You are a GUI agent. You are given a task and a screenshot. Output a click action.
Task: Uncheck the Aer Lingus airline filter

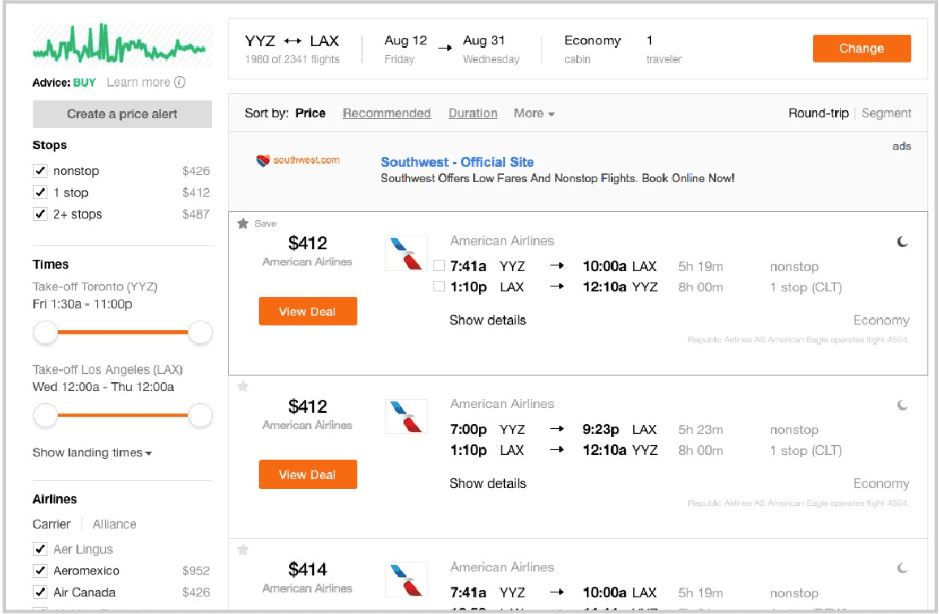click(x=41, y=549)
